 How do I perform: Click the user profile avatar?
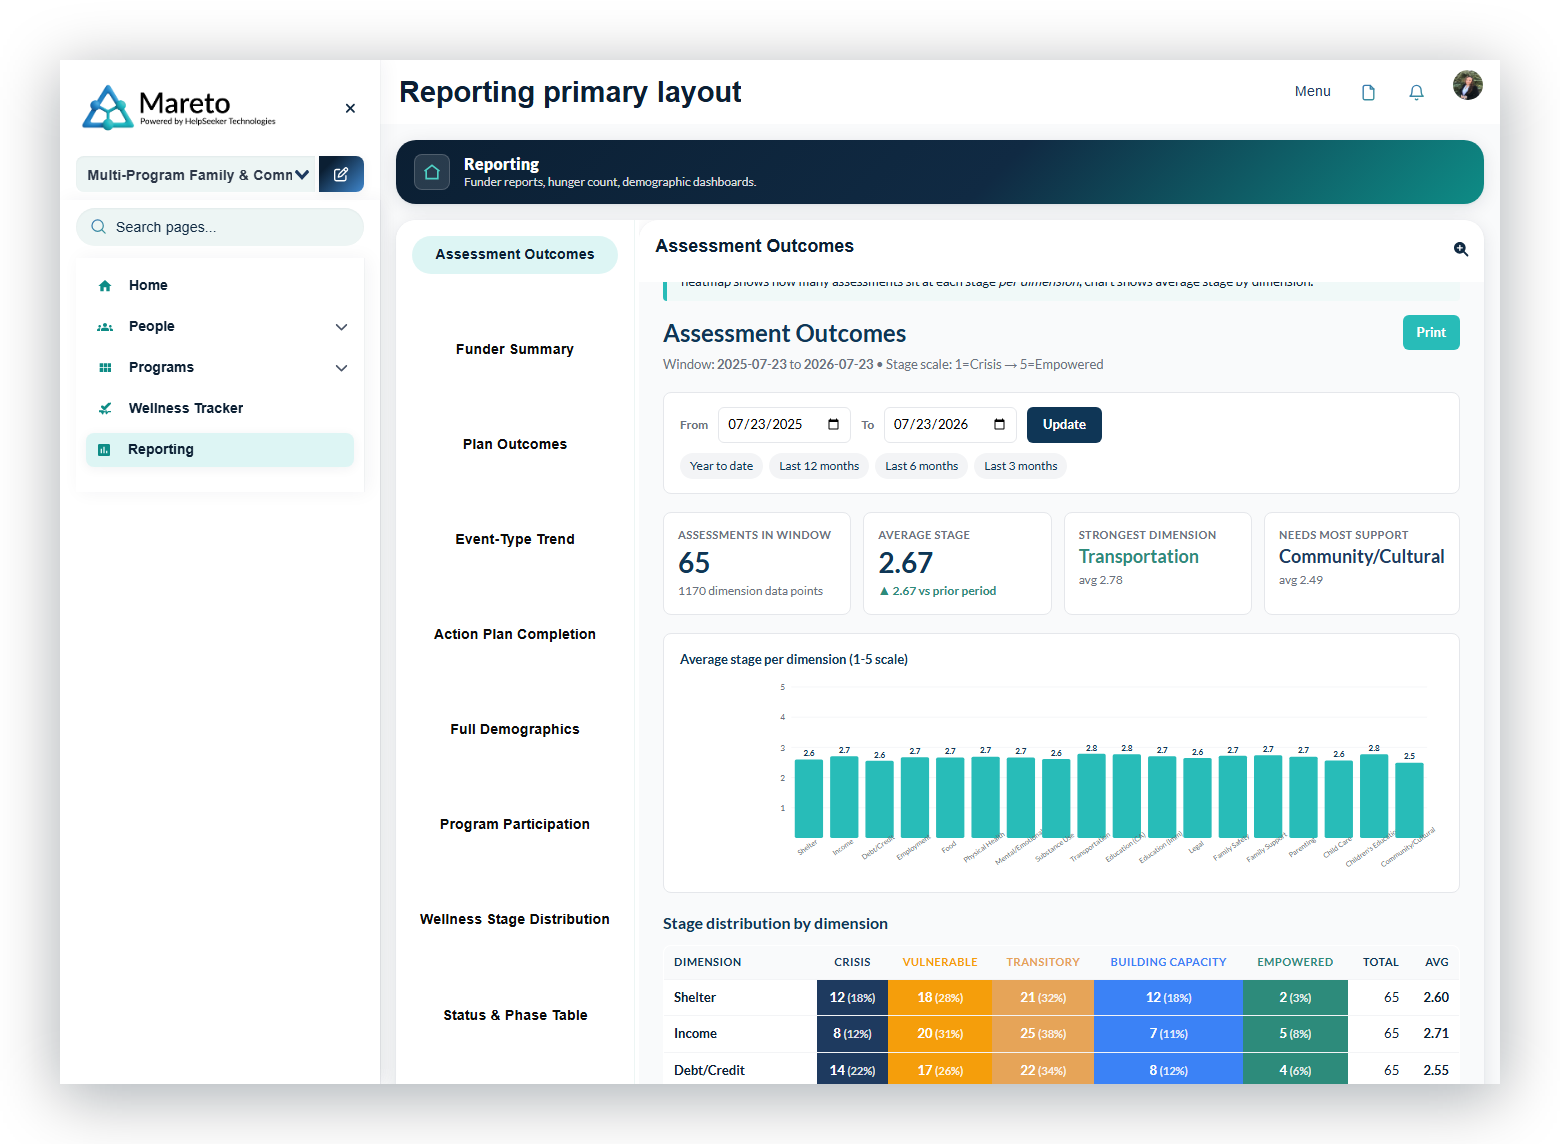pos(1467,85)
